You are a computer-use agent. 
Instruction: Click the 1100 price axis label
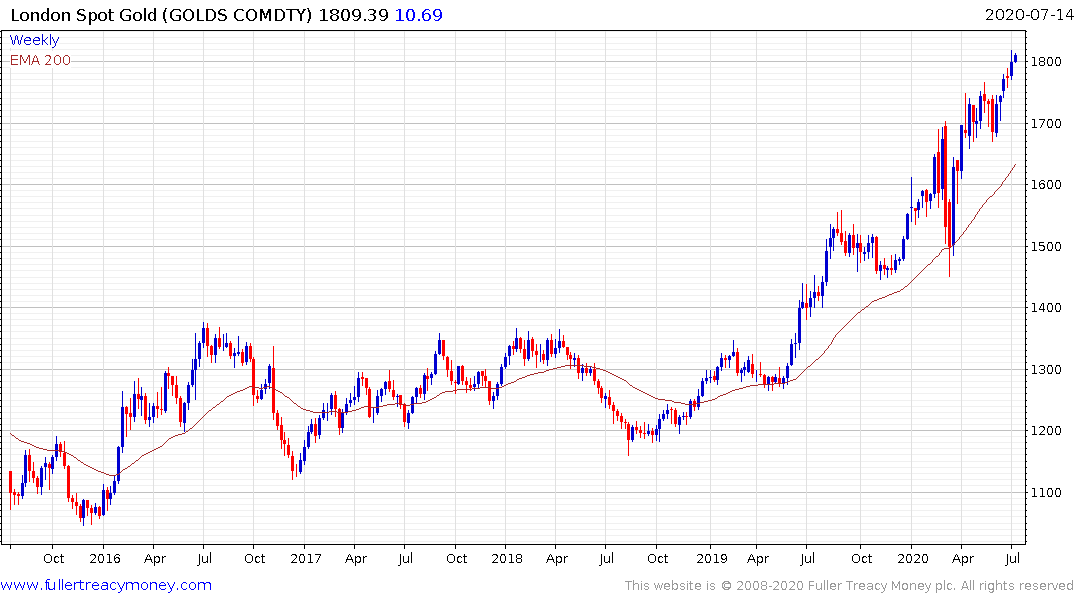click(1046, 492)
